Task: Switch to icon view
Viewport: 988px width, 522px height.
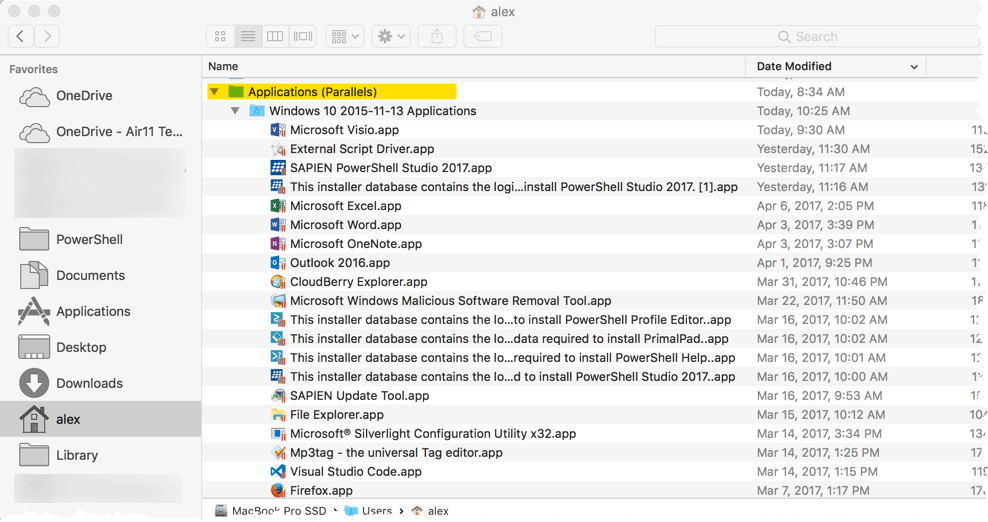Action: tap(220, 37)
